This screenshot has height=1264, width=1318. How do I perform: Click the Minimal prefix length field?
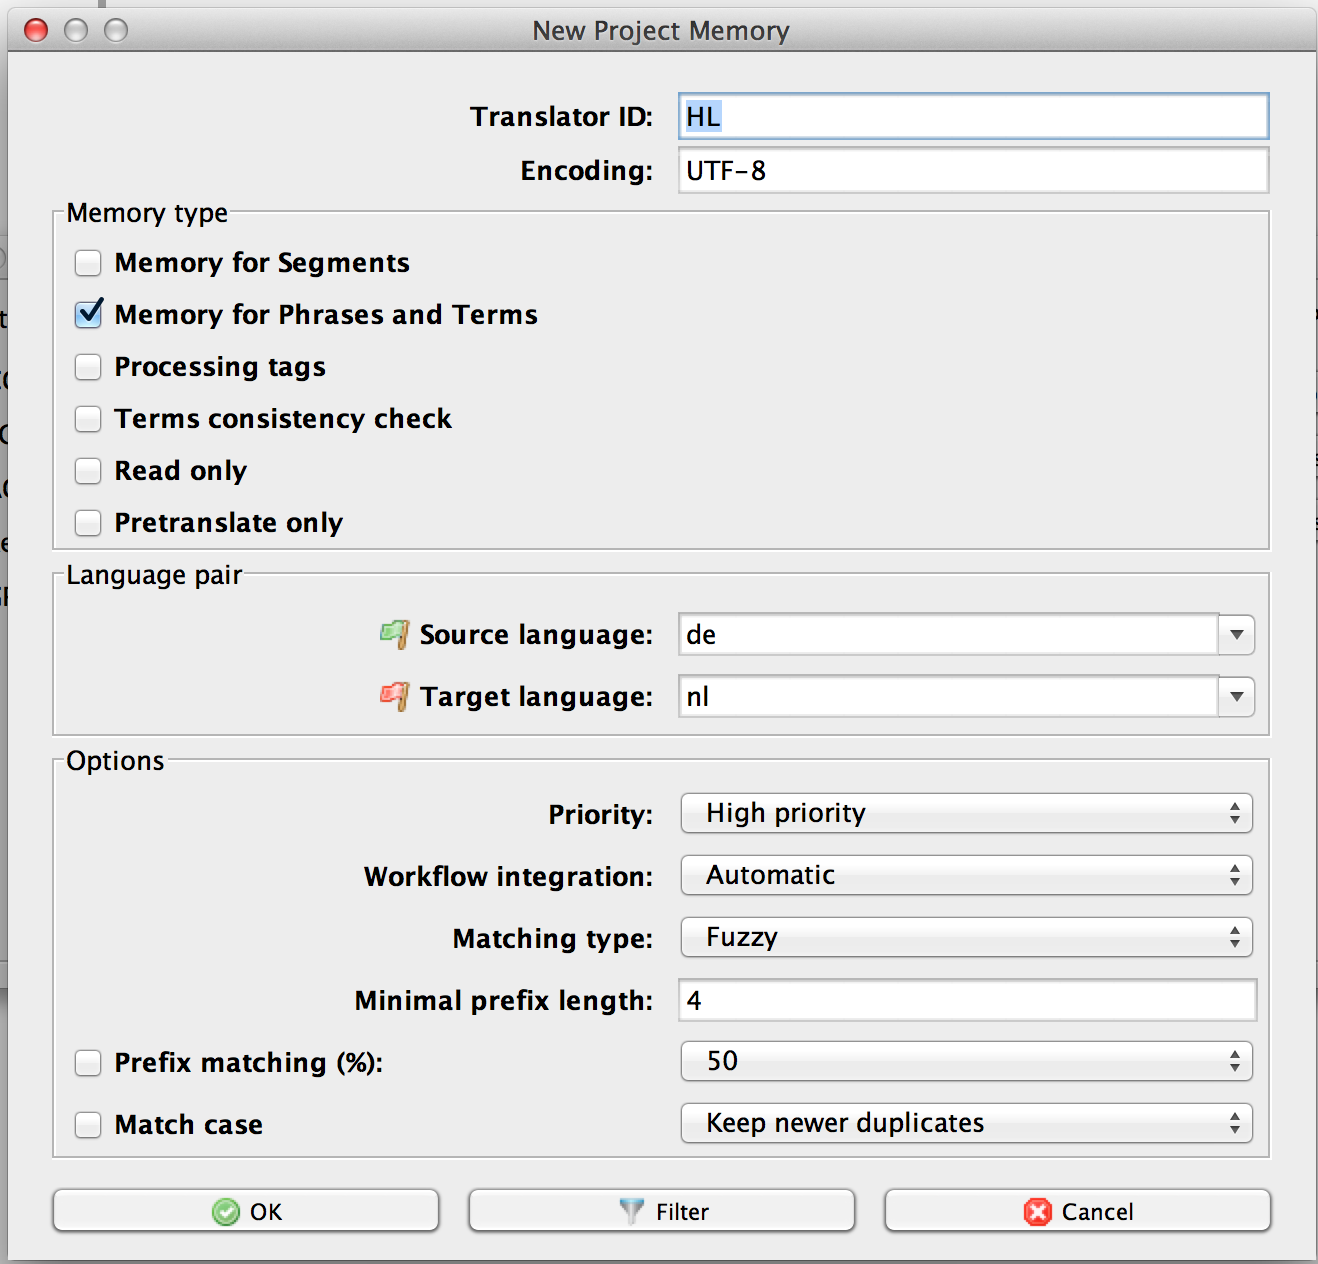coord(966,1000)
